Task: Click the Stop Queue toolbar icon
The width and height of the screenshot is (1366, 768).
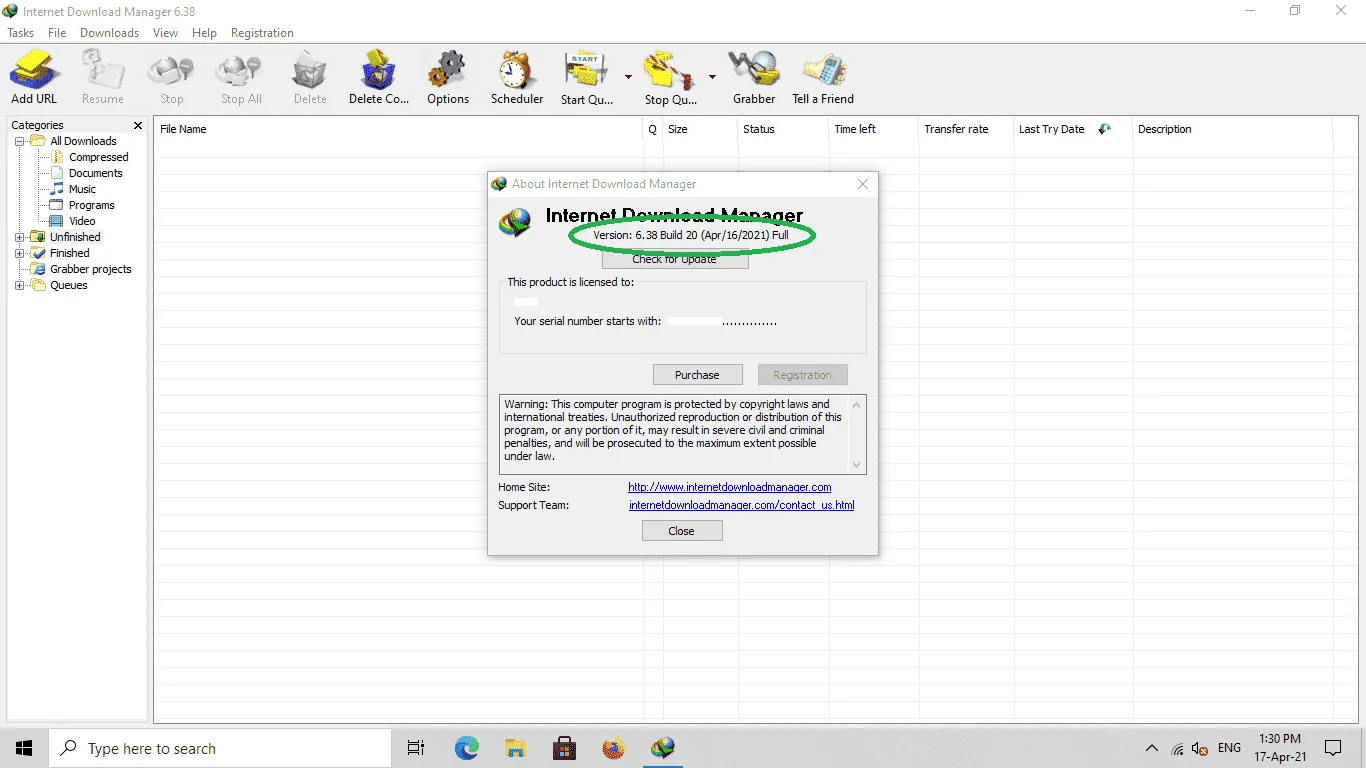Action: click(x=670, y=78)
